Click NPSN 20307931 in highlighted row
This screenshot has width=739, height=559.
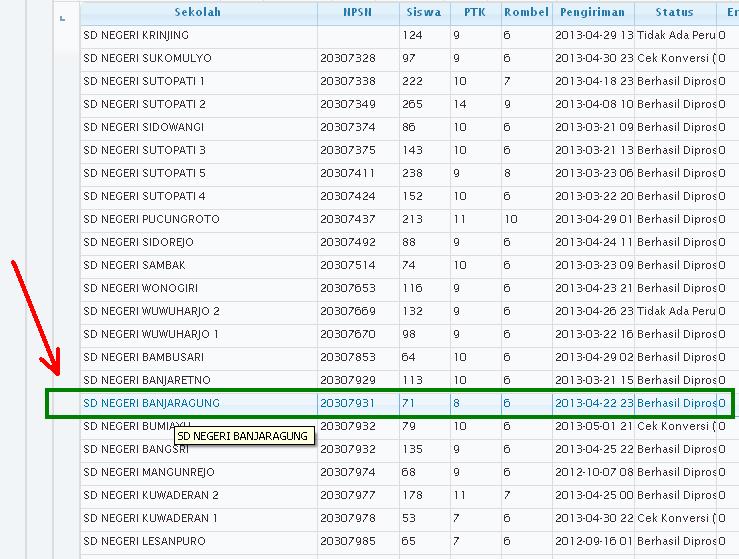coord(348,404)
